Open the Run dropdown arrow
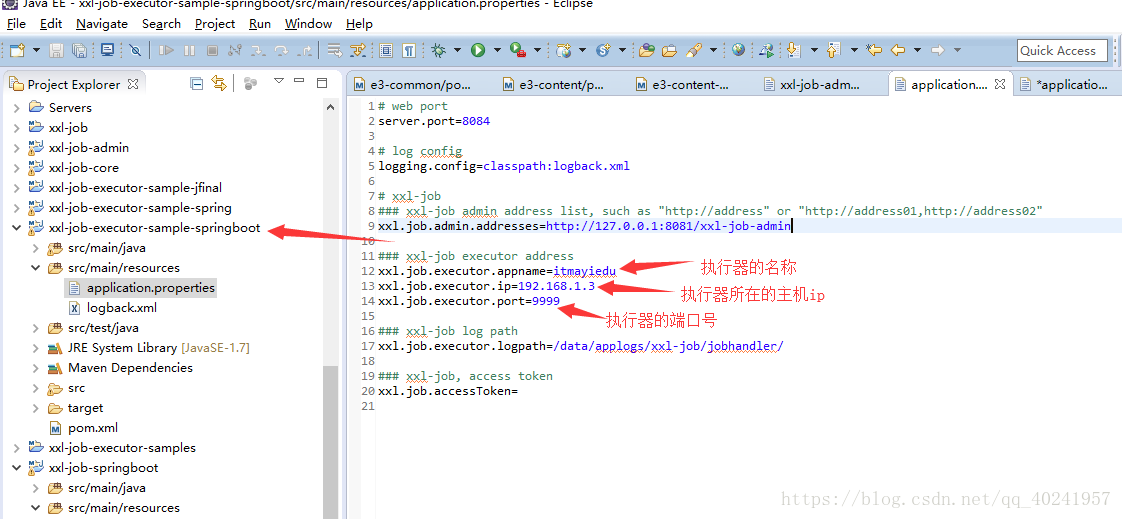The image size is (1122, 519). tap(496, 50)
